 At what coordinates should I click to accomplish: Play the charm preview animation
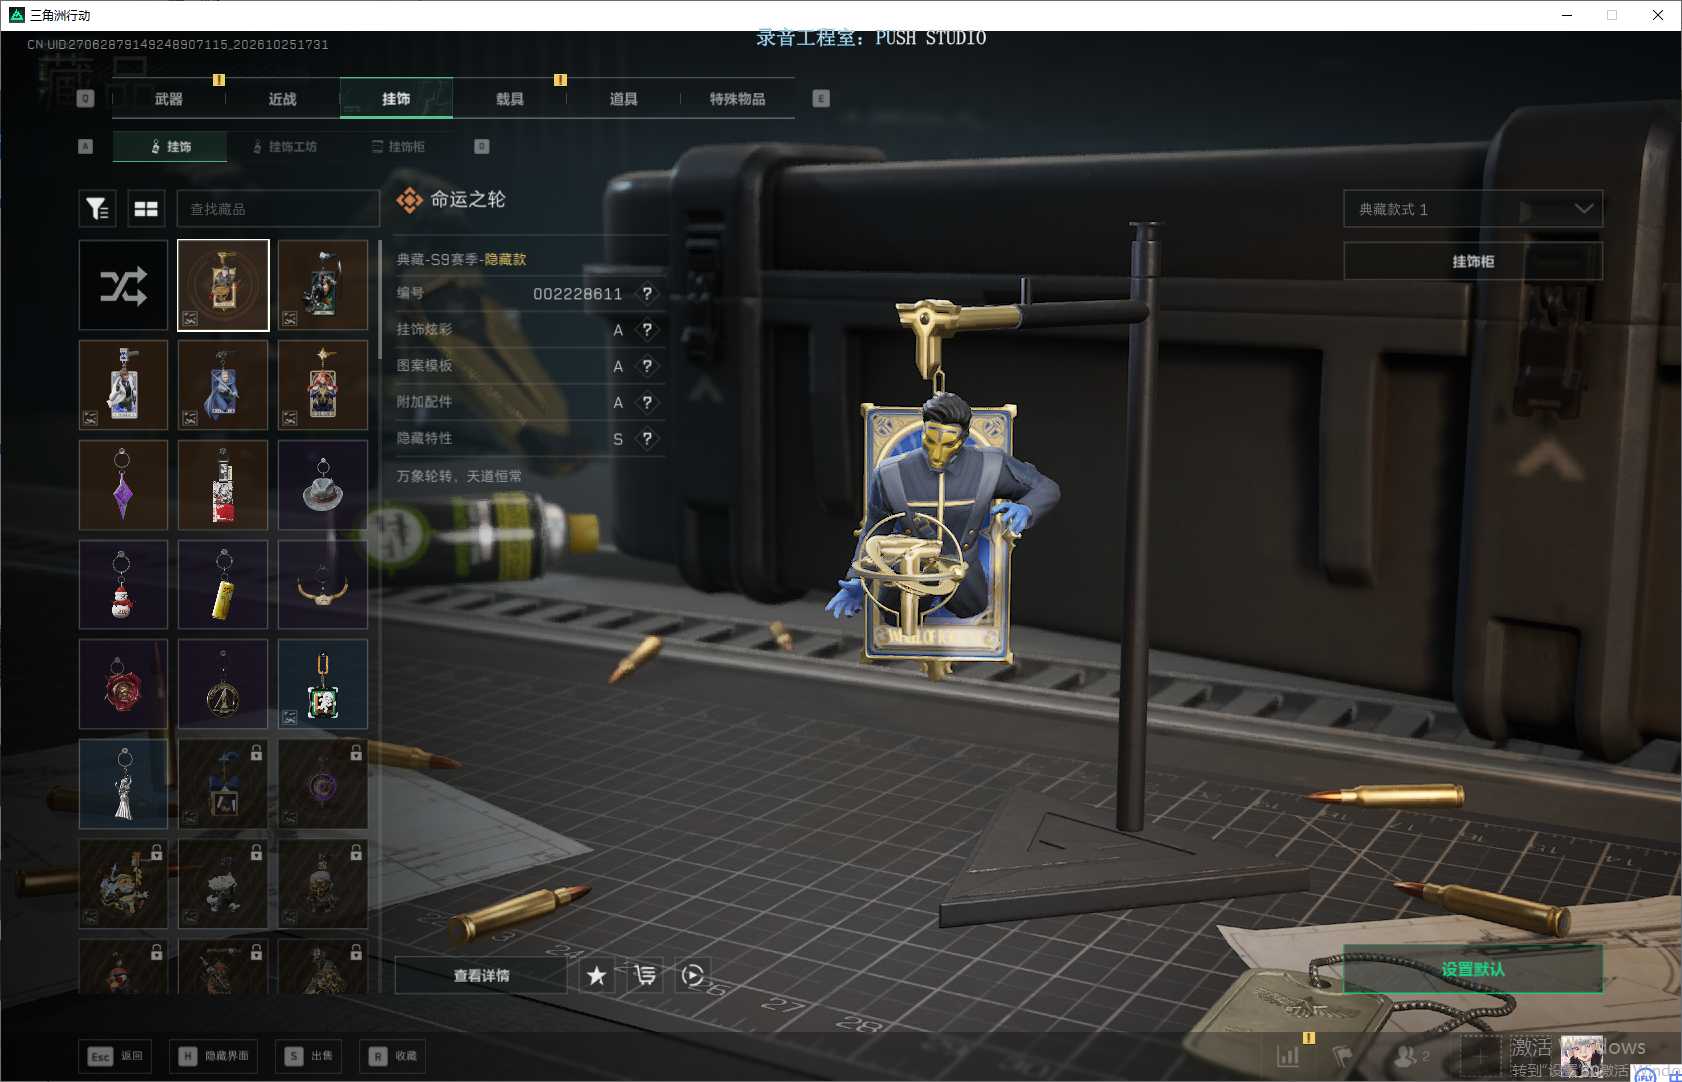click(x=693, y=975)
